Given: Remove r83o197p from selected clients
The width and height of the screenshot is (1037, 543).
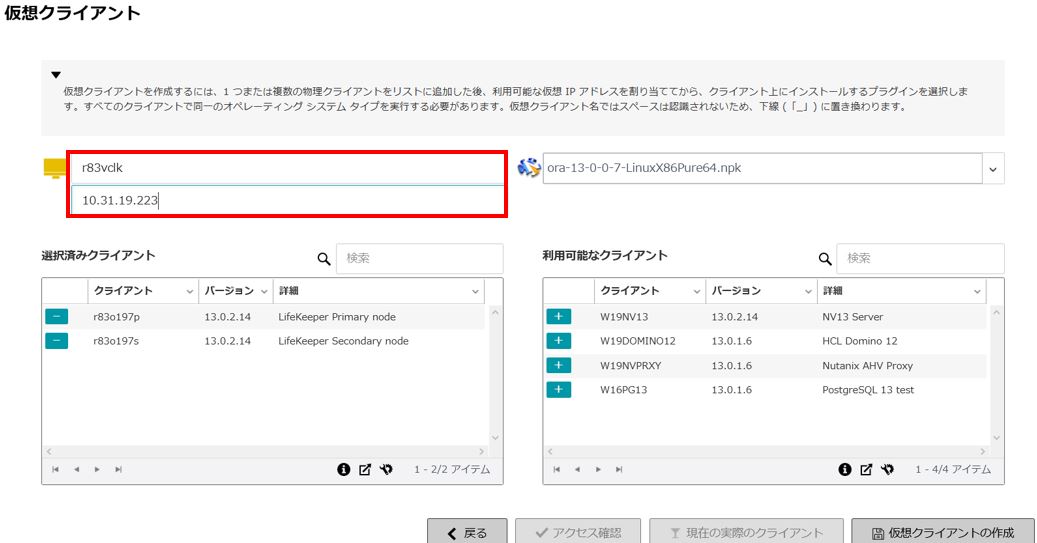Looking at the screenshot, I should [56, 317].
